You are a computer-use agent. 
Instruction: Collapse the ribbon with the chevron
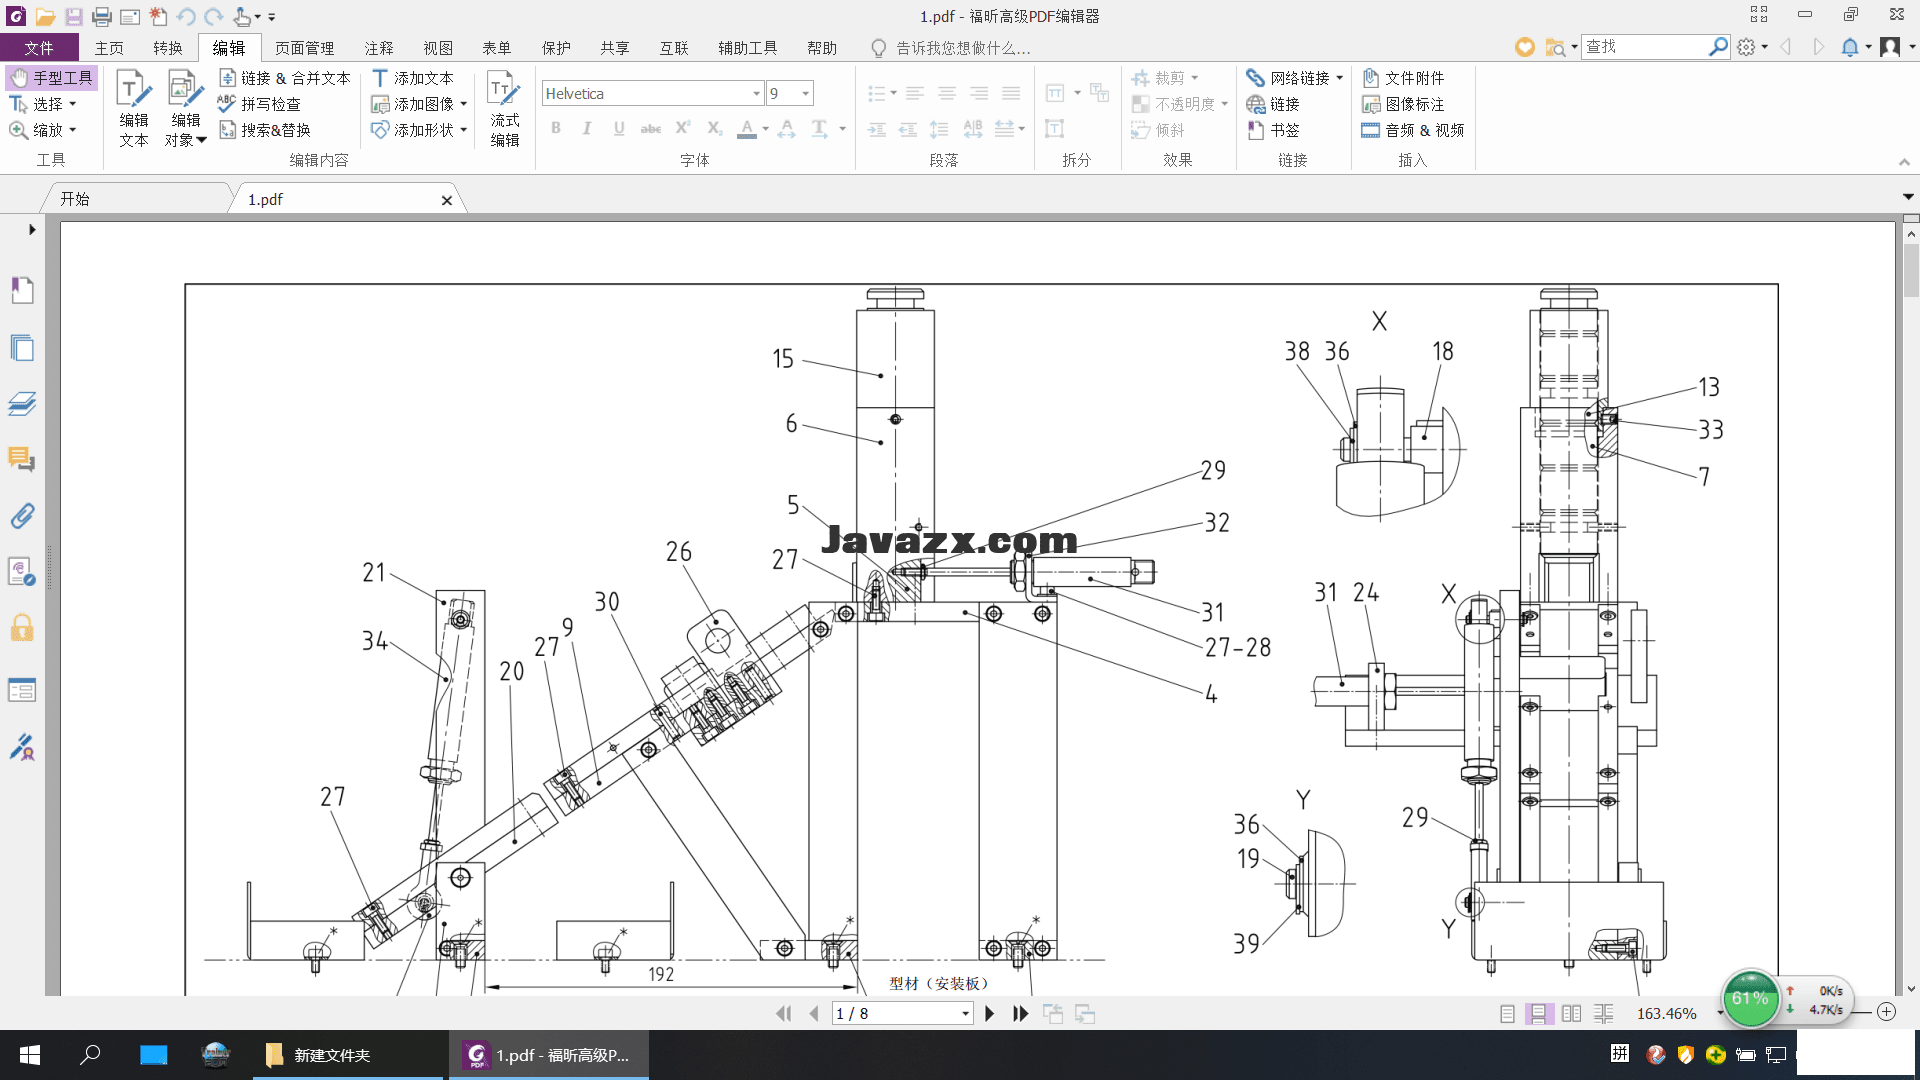tap(1904, 162)
